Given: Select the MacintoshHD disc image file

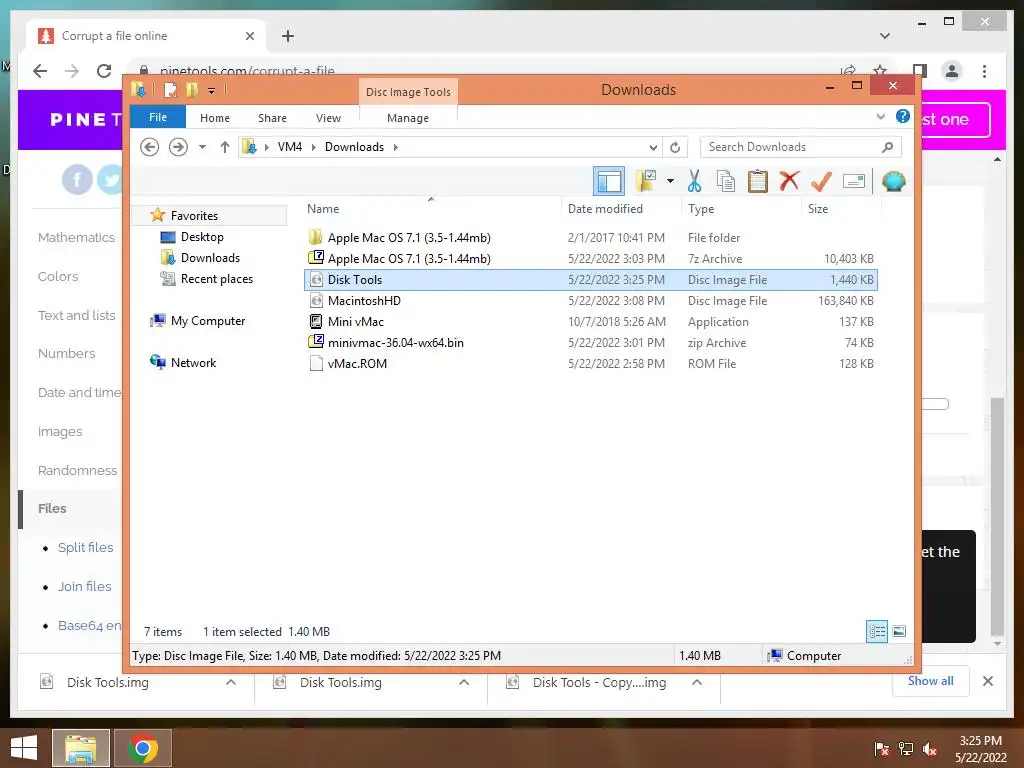Looking at the screenshot, I should click(591, 300).
